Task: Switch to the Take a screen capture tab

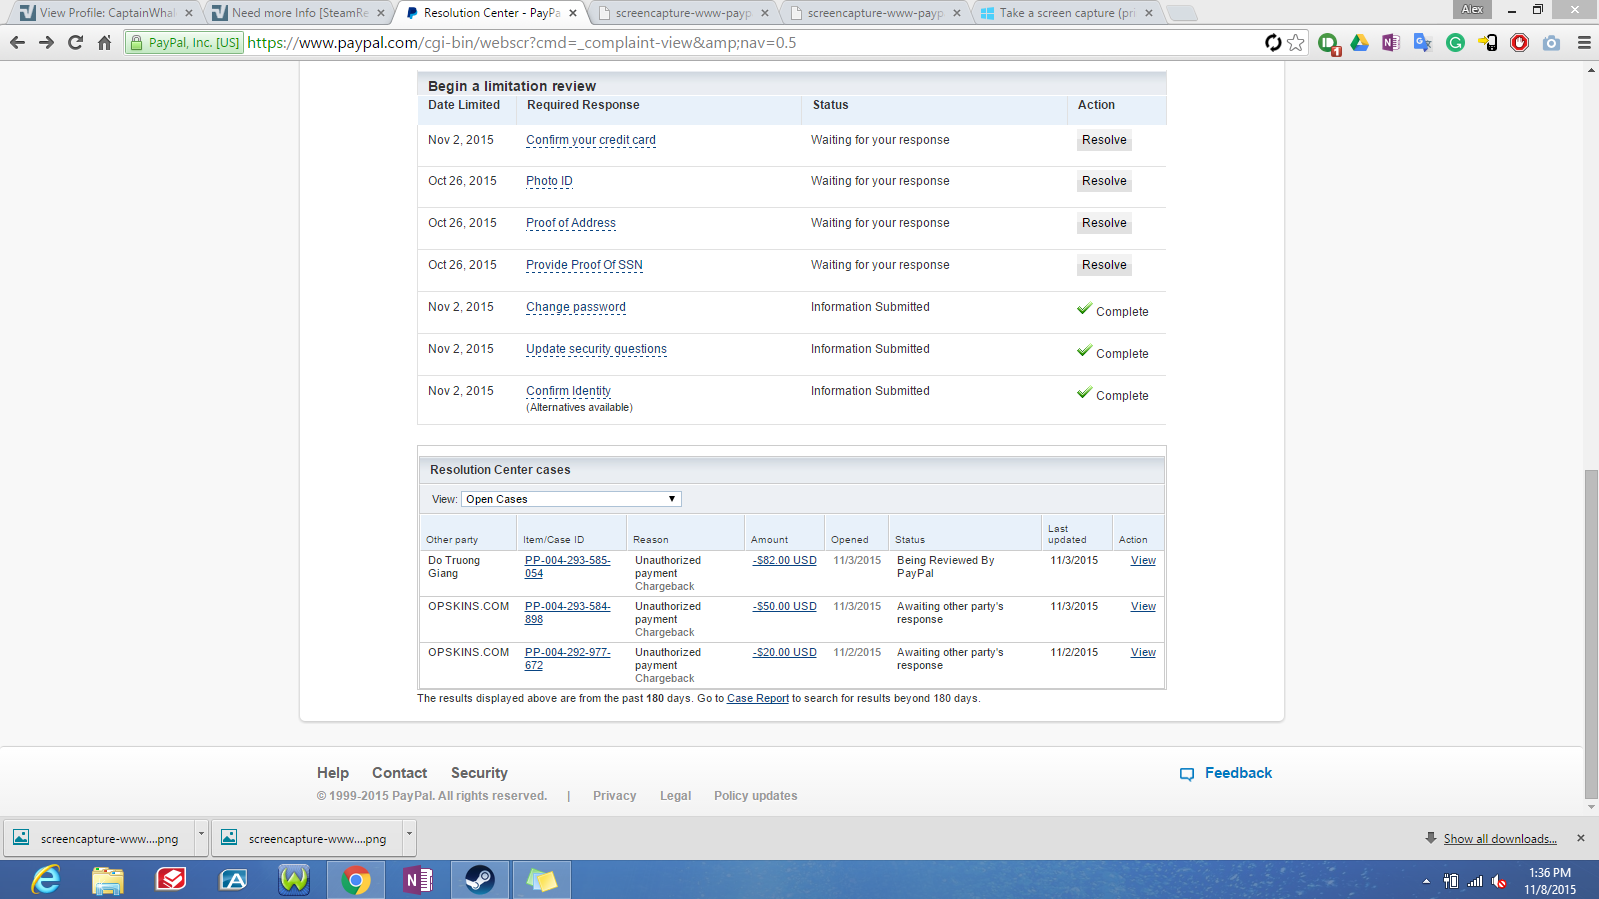Action: click(x=1066, y=13)
